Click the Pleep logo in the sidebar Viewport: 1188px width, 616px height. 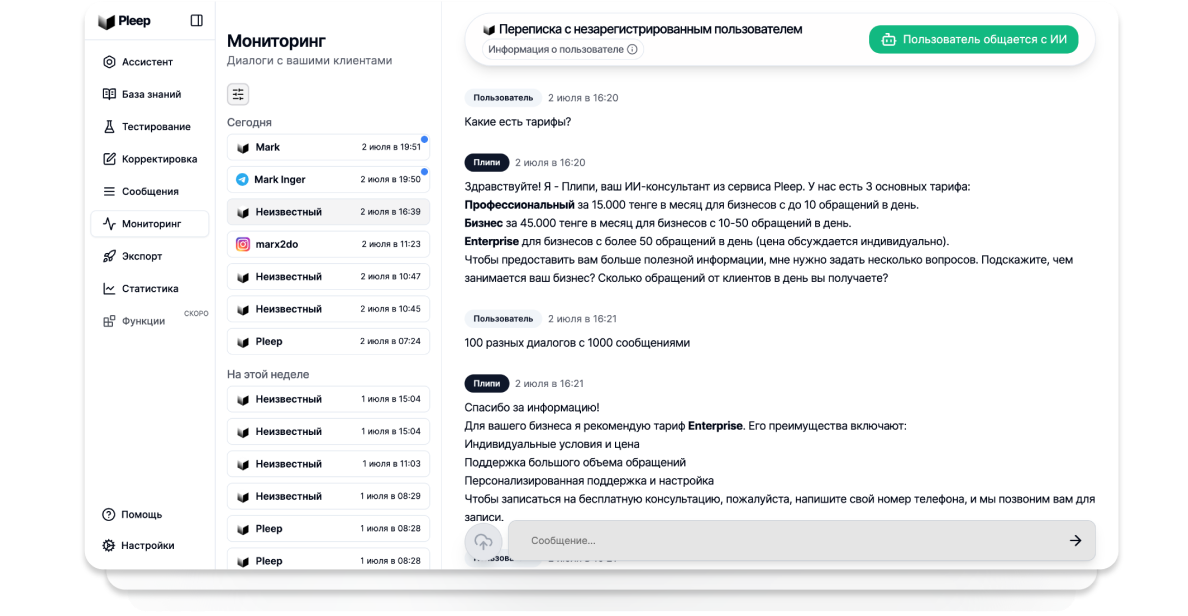[x=124, y=21]
